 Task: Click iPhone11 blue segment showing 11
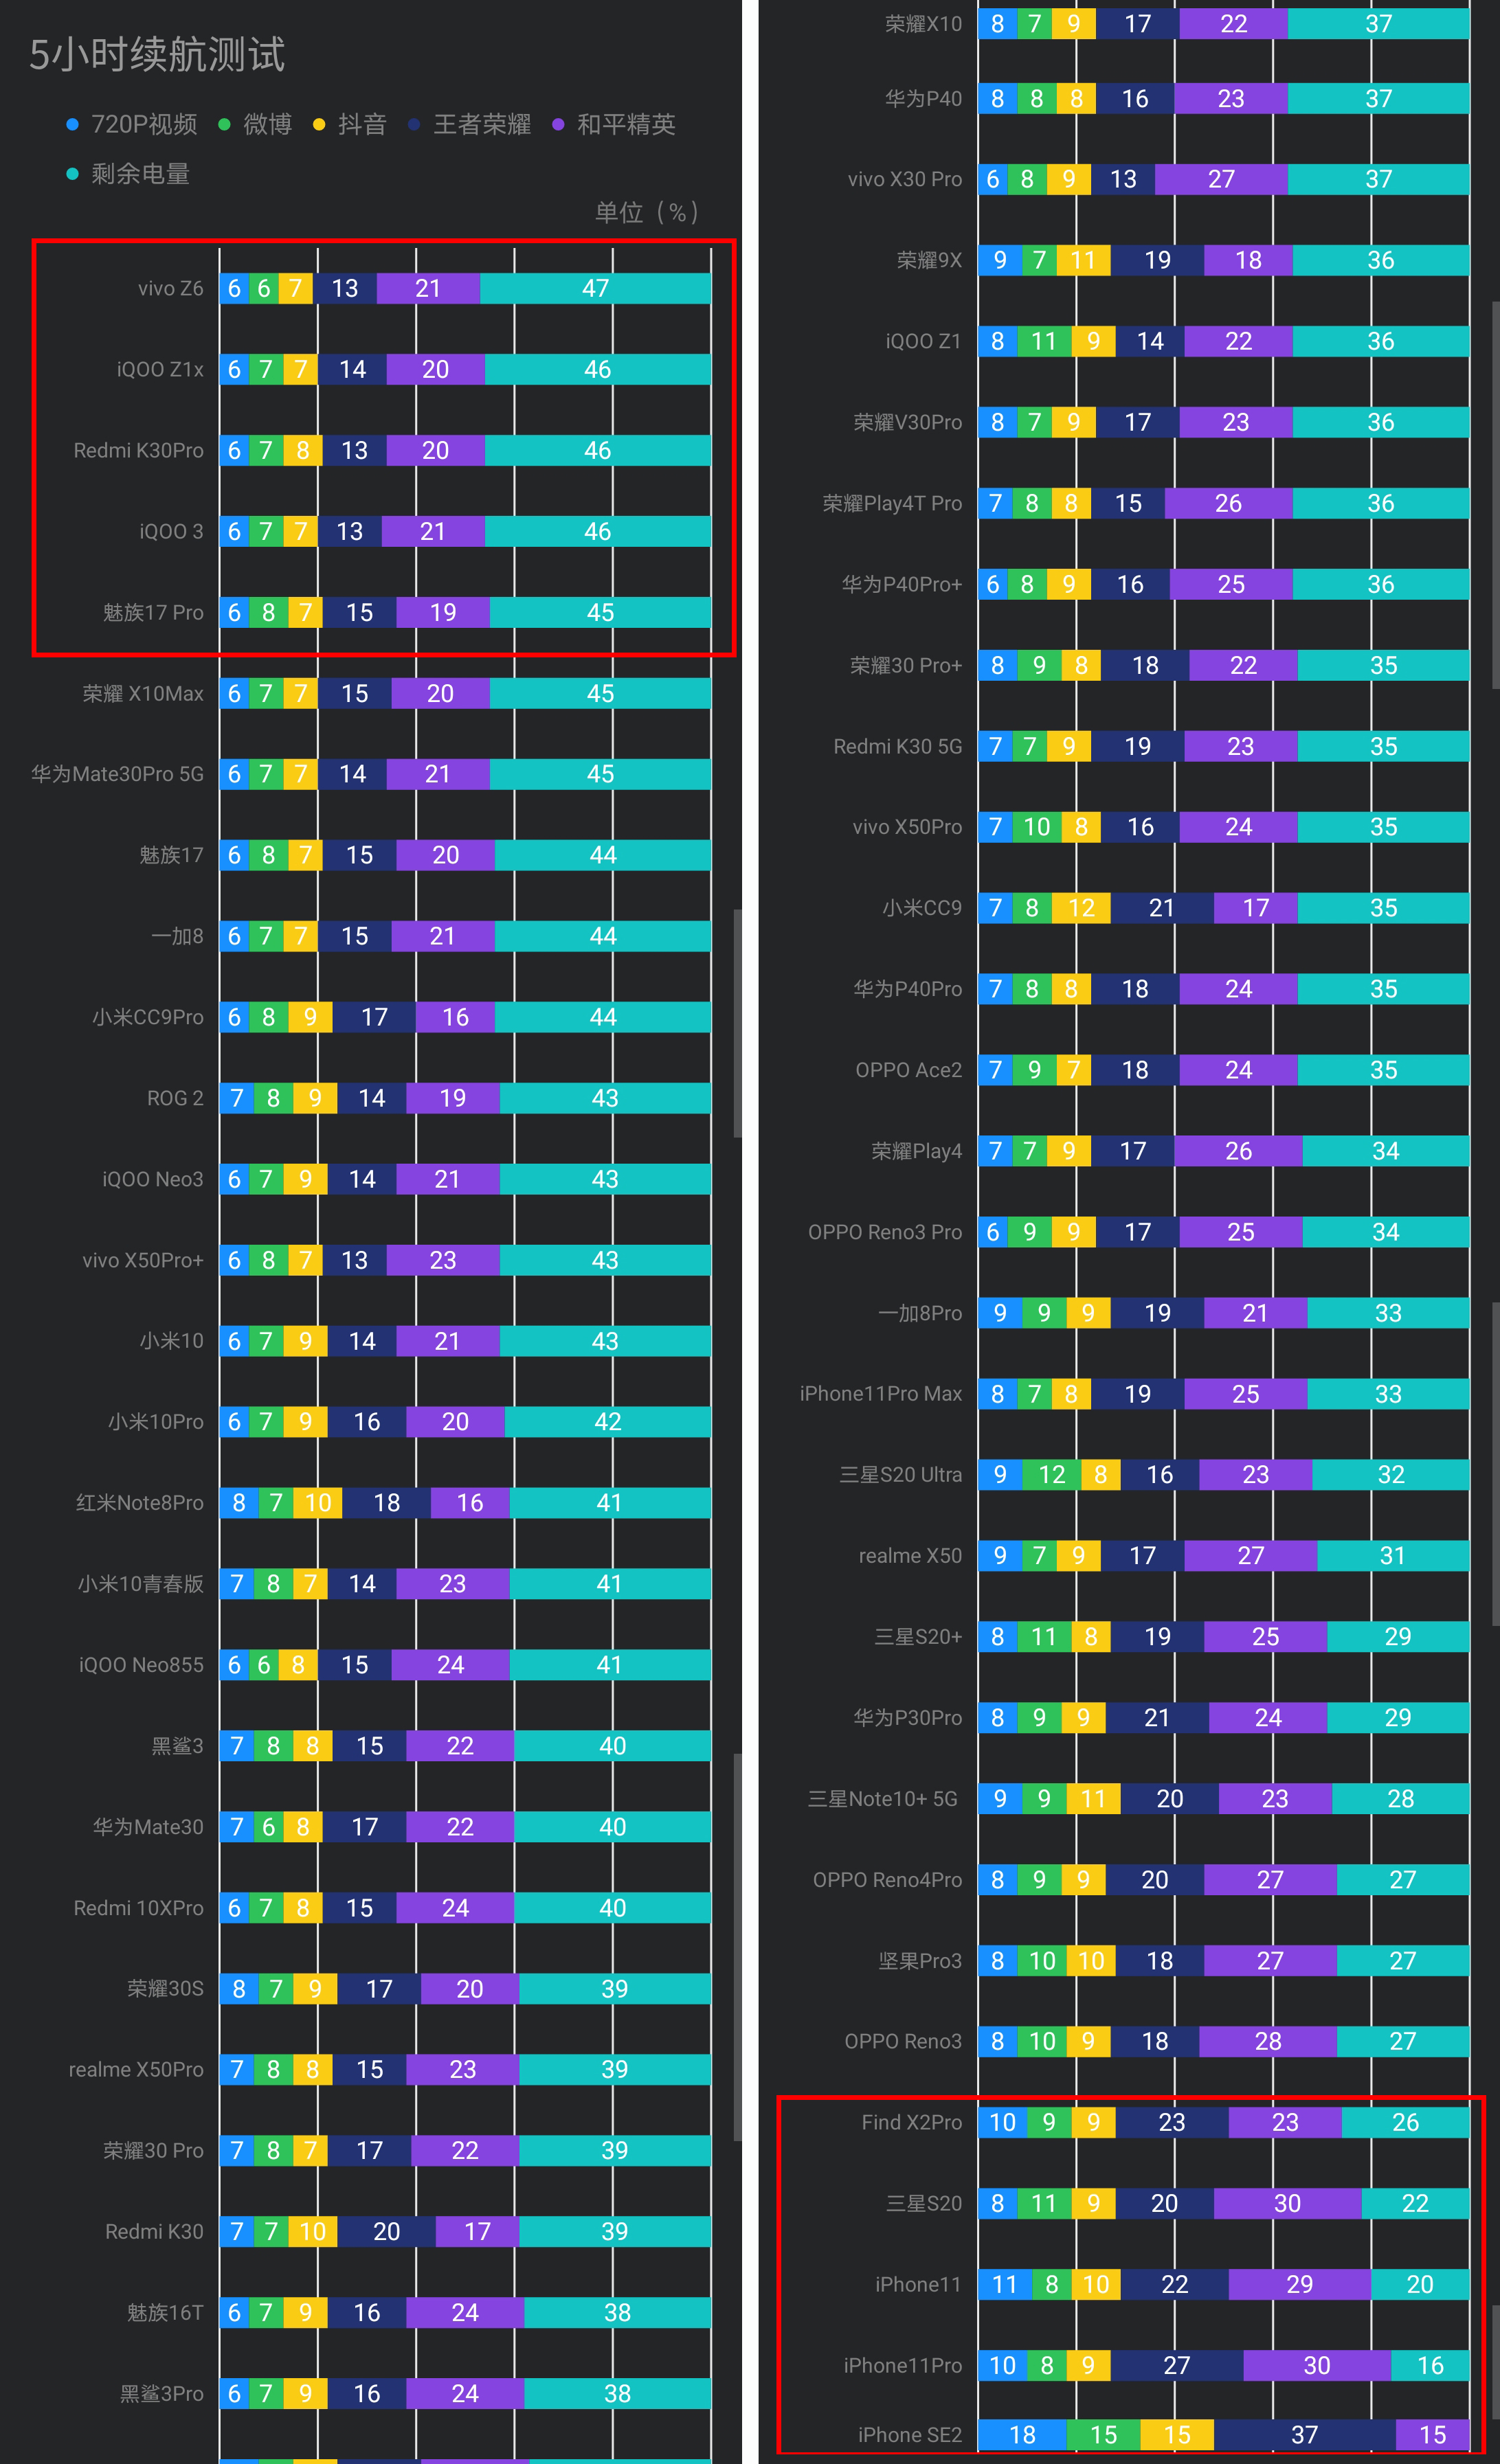click(x=1004, y=2284)
